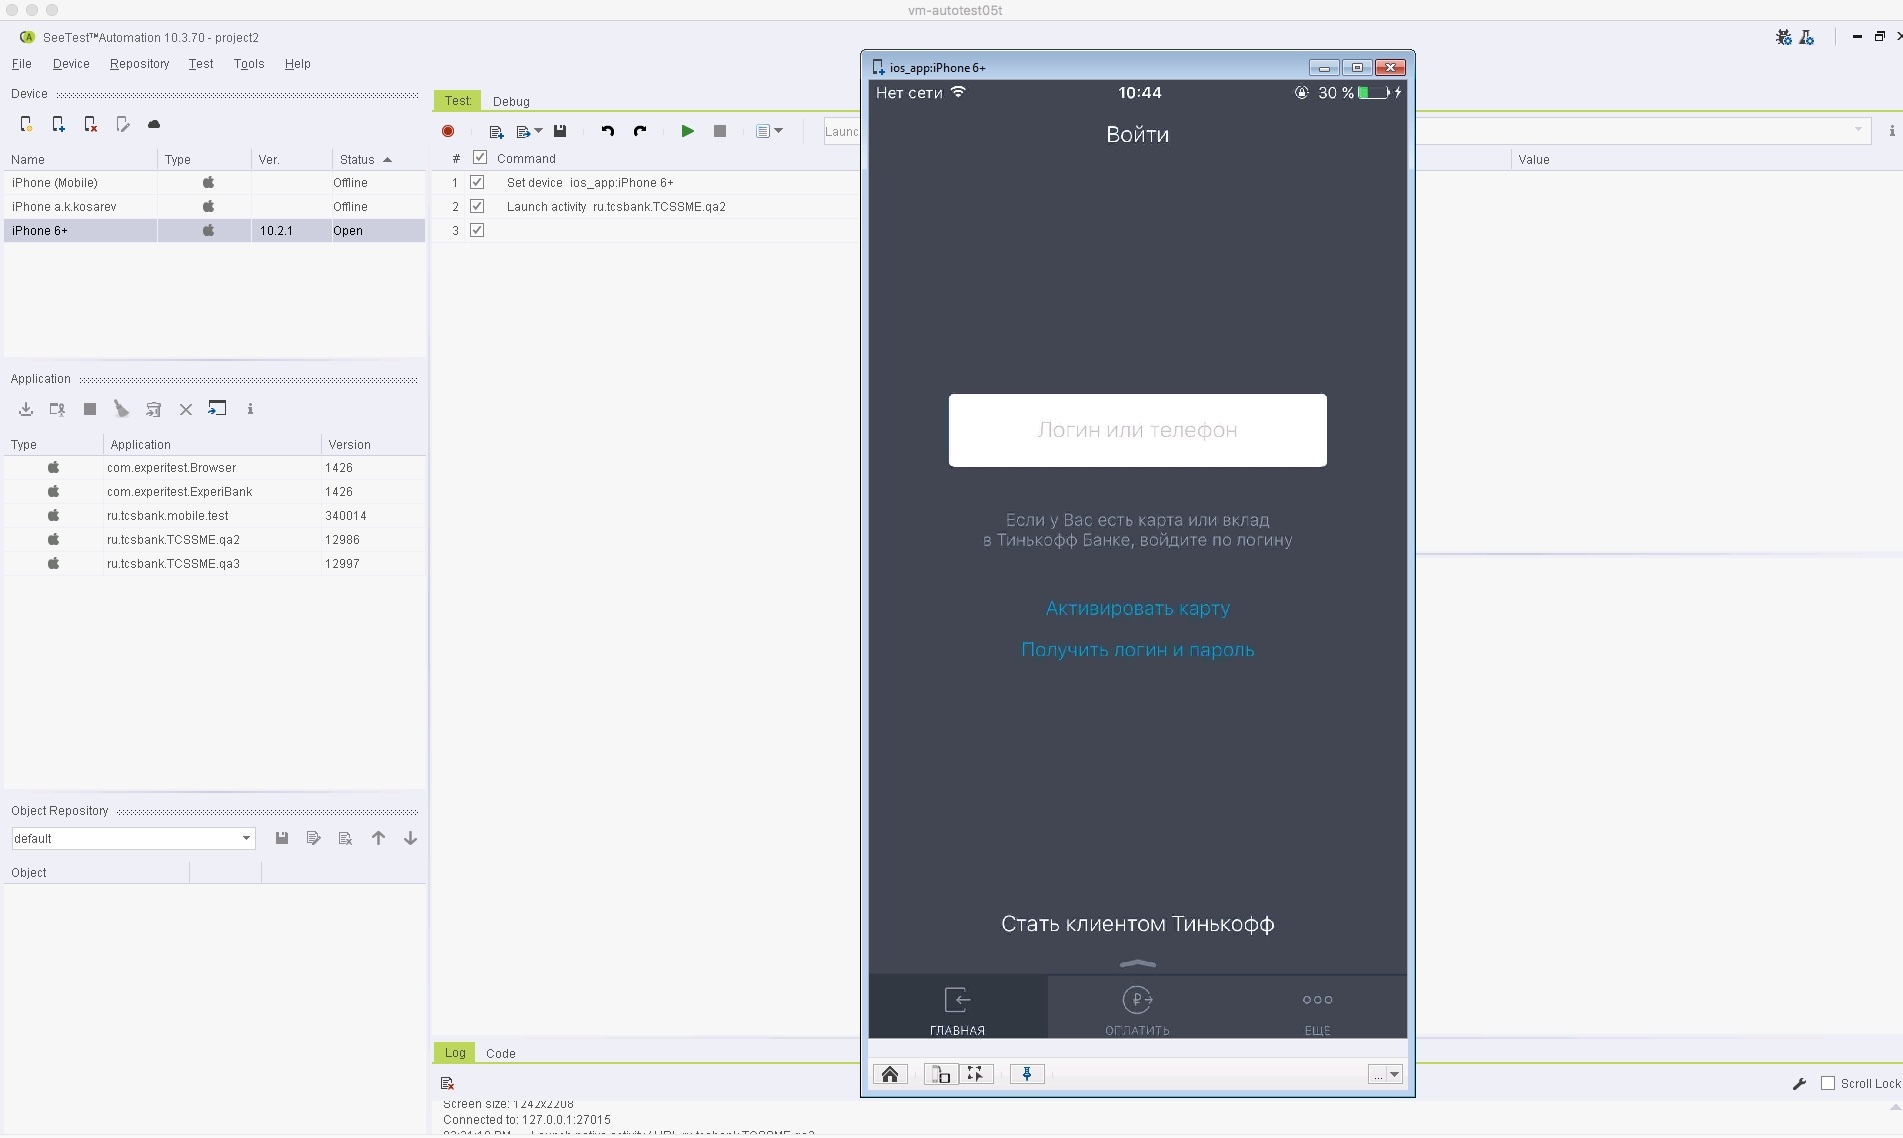Select the iPhone 6+ device row

tap(214, 230)
